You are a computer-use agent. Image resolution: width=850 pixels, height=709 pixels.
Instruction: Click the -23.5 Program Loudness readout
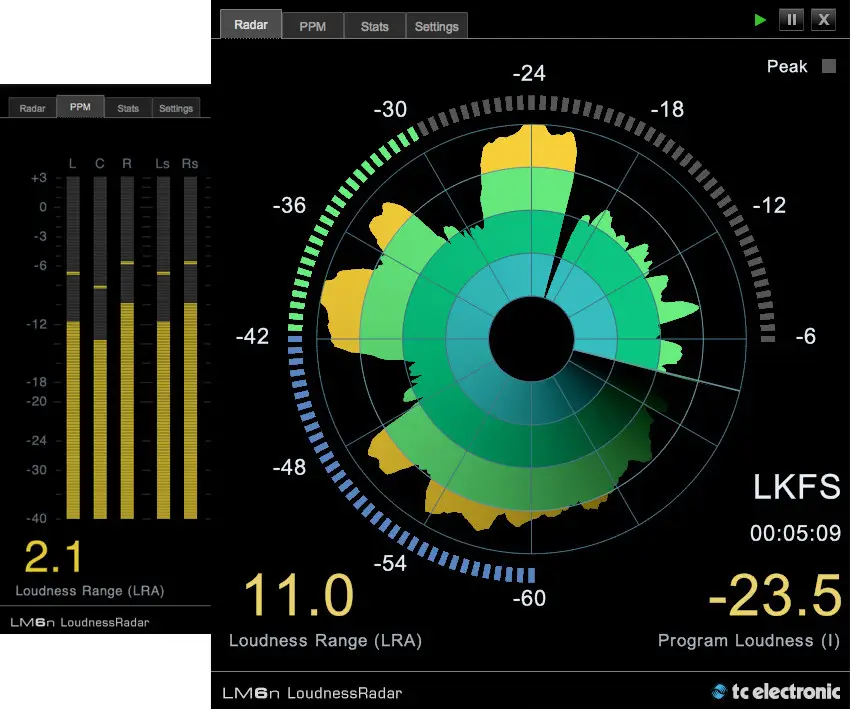click(x=775, y=595)
